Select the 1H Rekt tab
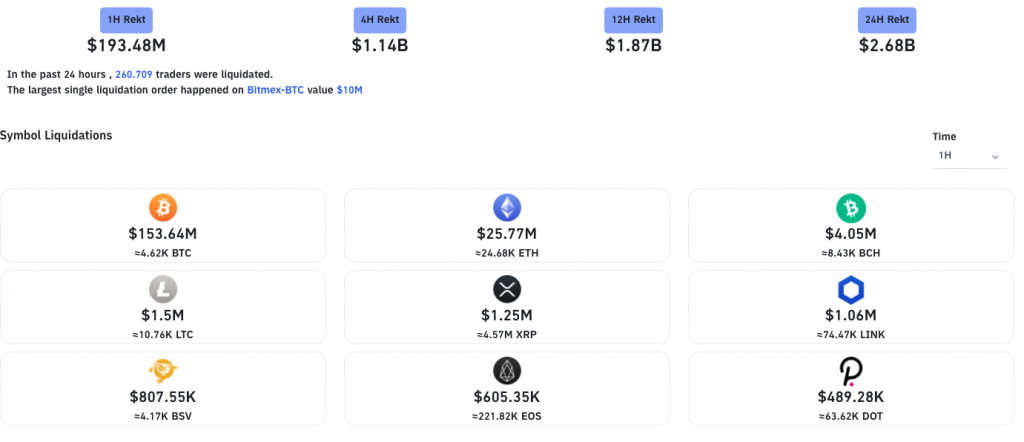 click(x=129, y=20)
